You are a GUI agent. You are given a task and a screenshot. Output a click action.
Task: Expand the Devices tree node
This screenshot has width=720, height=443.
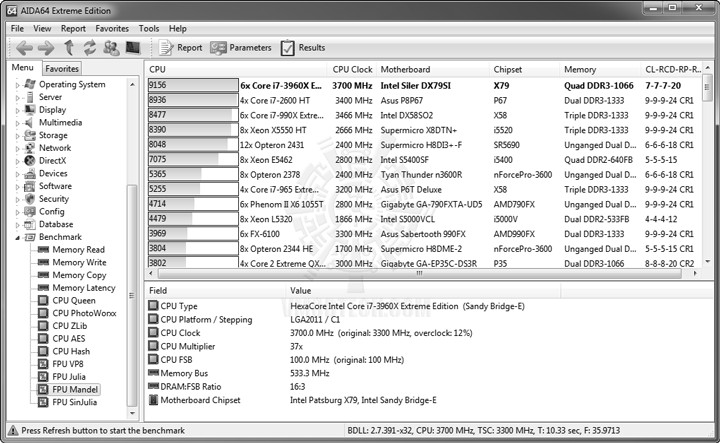(17, 174)
